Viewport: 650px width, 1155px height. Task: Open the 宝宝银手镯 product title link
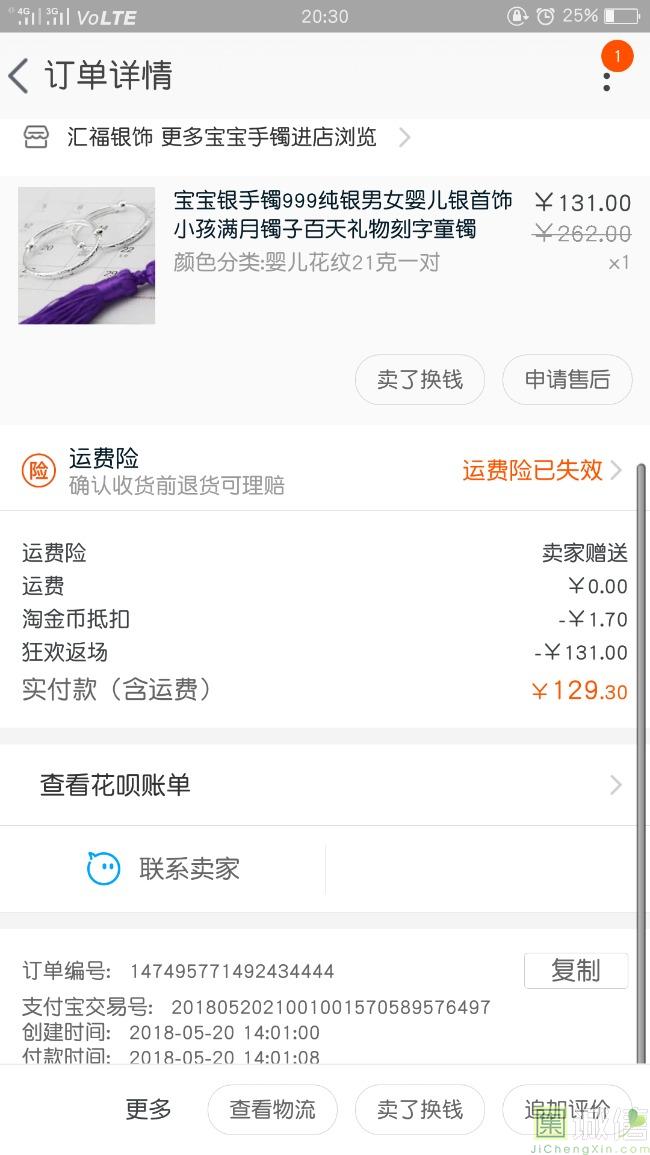(x=342, y=215)
